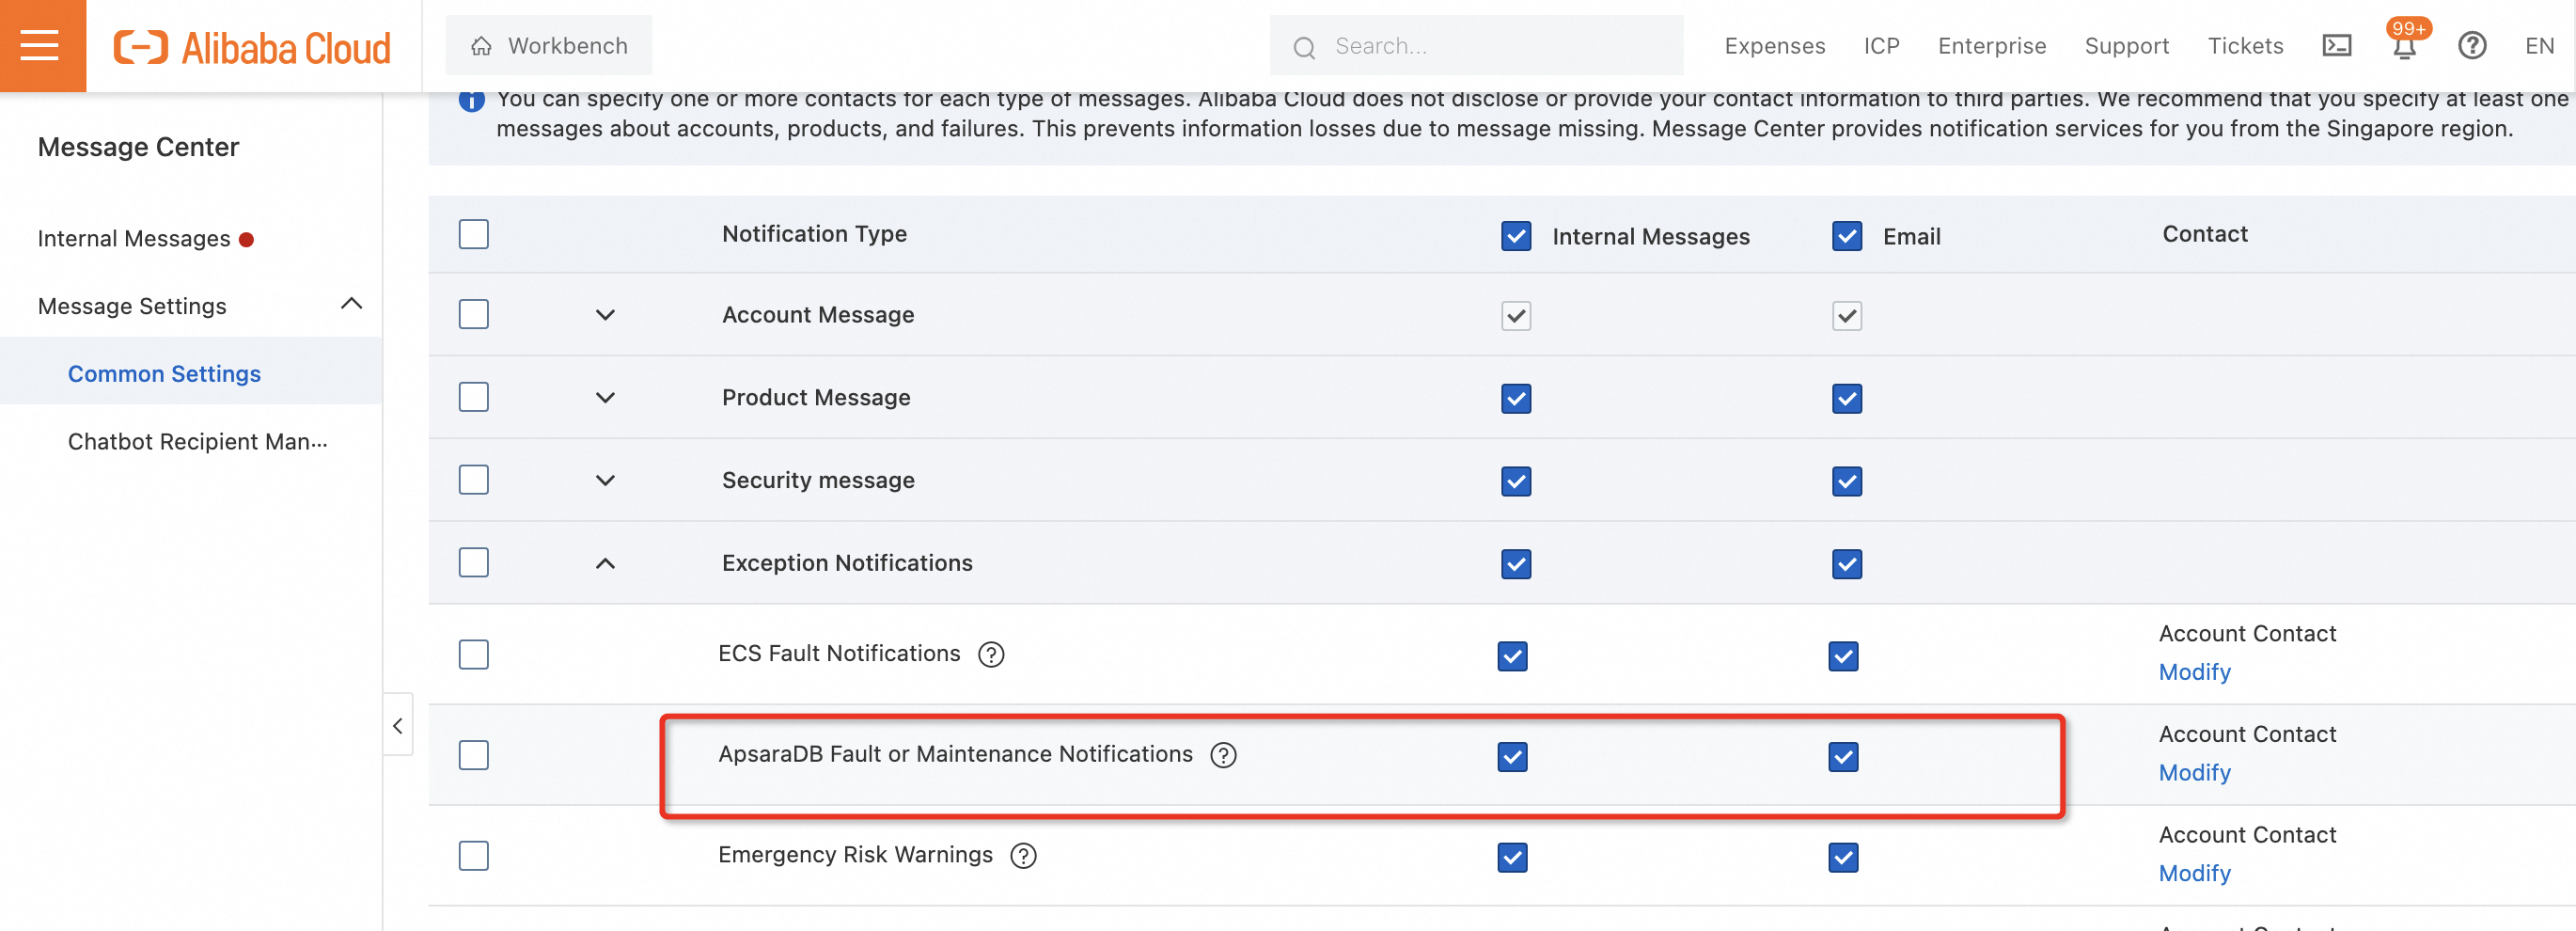This screenshot has height=931, width=2576.
Task: Modify contact for ECS Fault Notifications
Action: 2194,672
